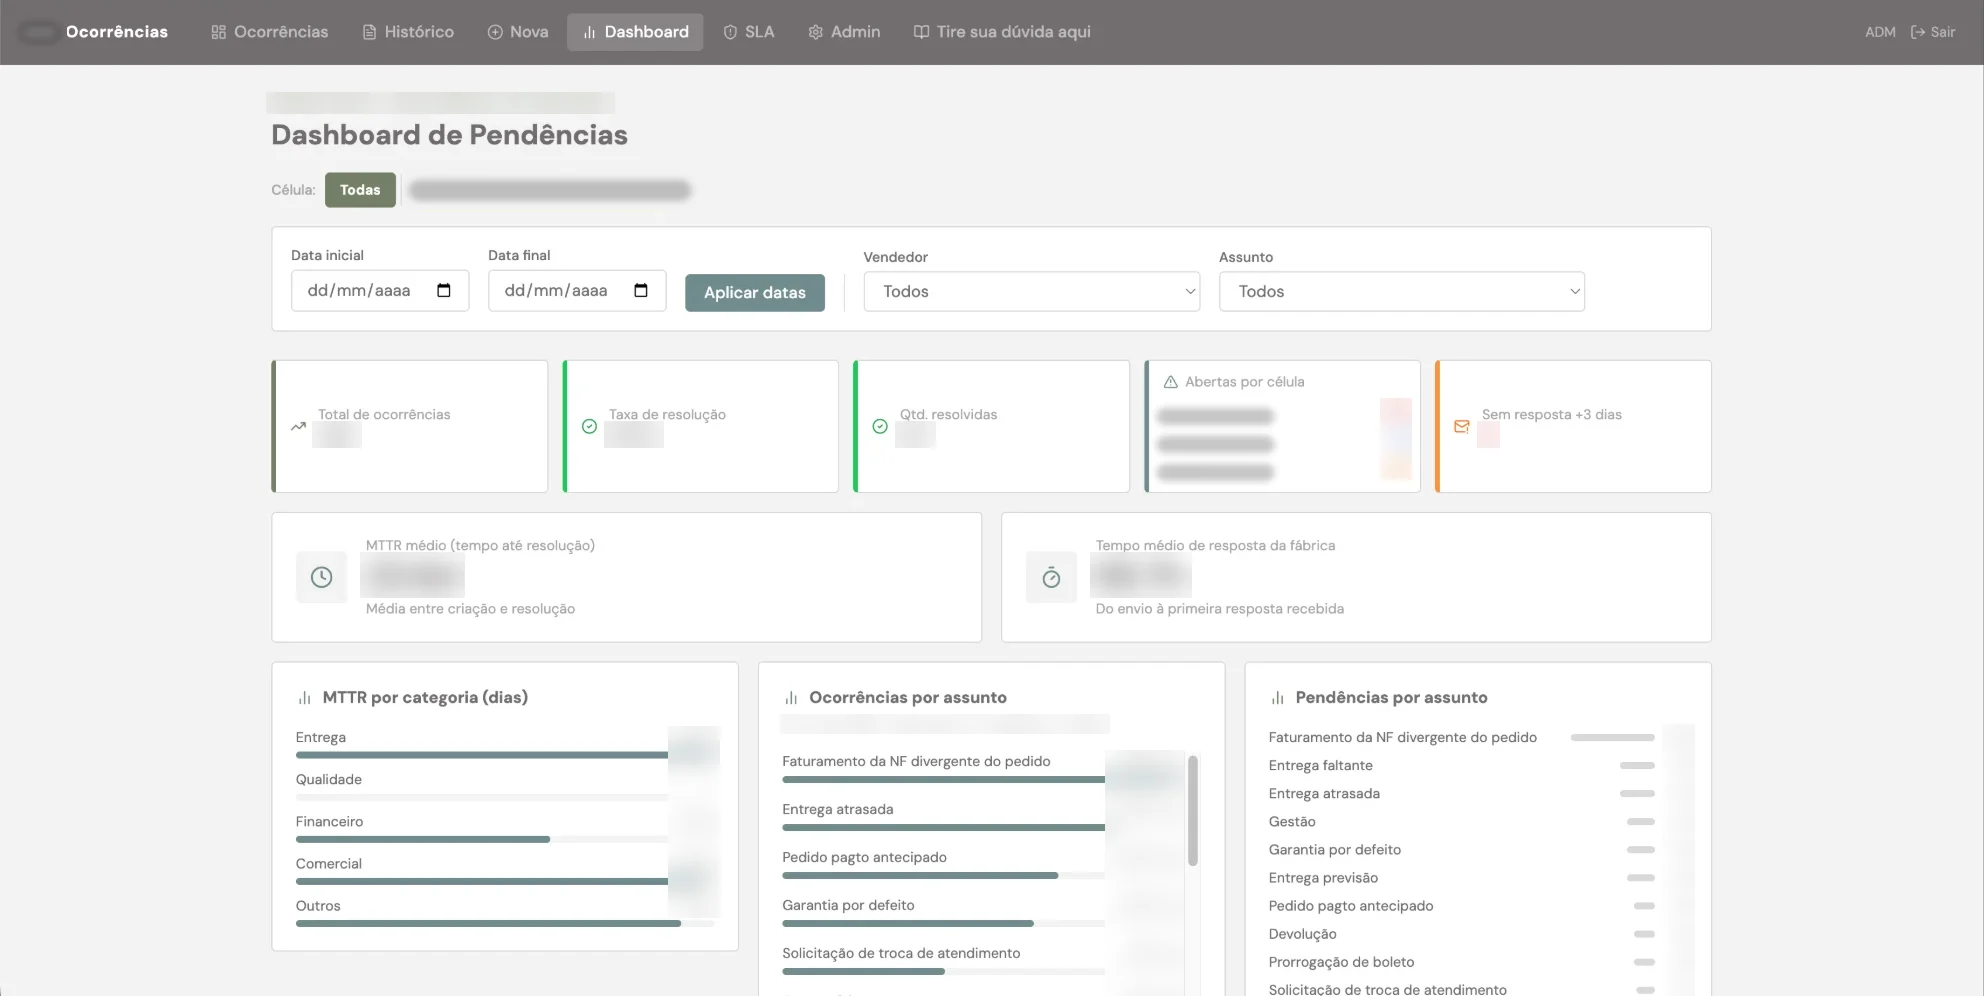1984x996 pixels.
Task: Click the Ocorrências por assunto list scrollbar
Action: [x=1192, y=811]
